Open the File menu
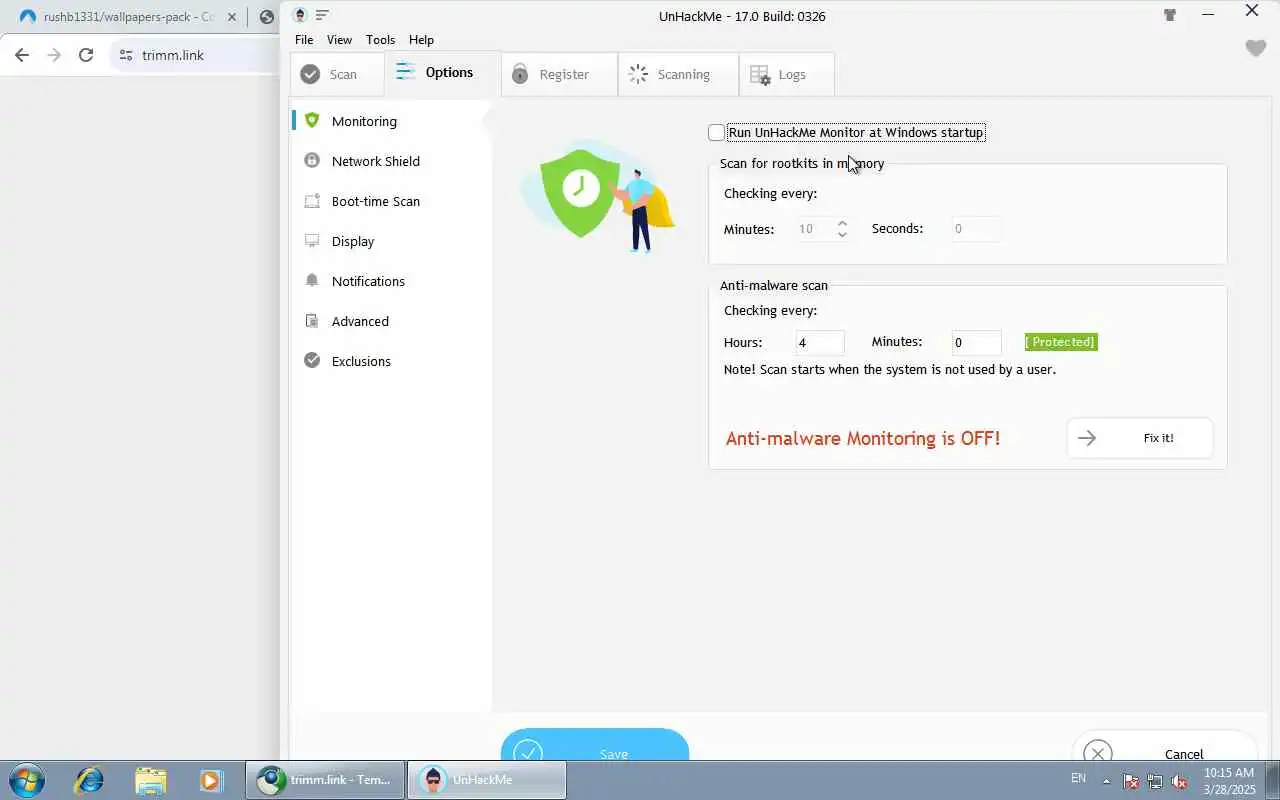 pyautogui.click(x=304, y=39)
